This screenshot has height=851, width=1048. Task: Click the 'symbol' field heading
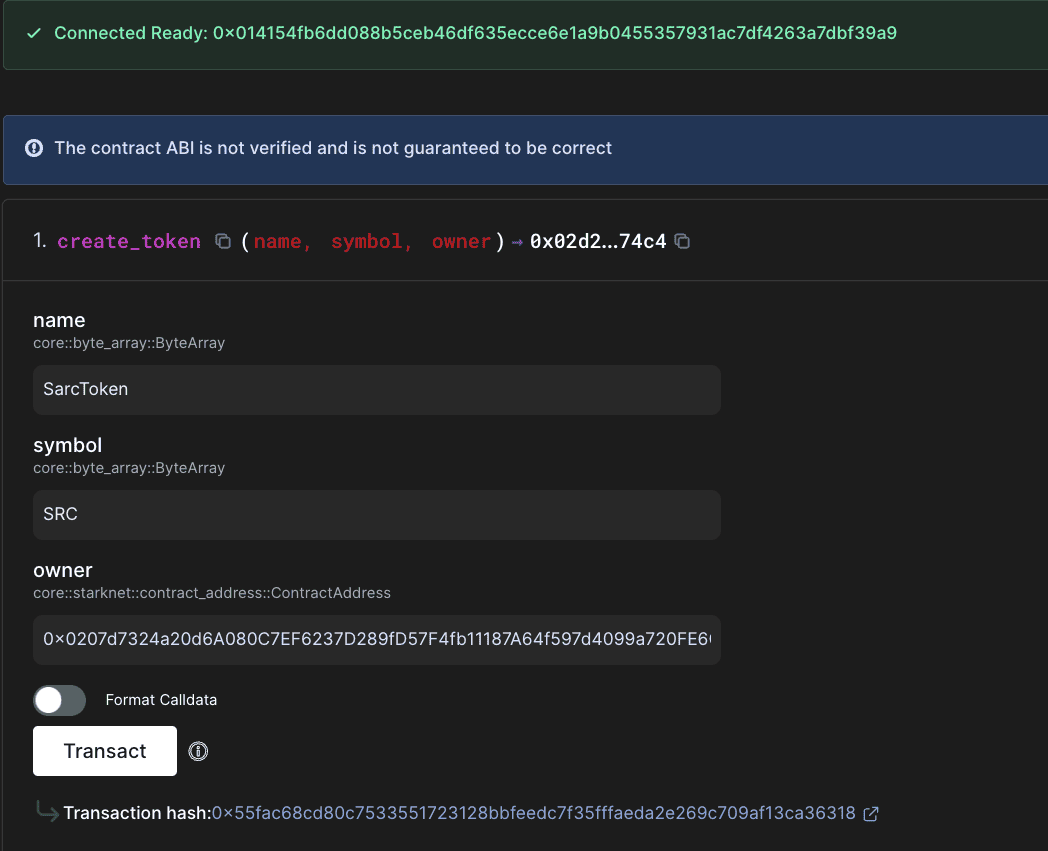pos(68,445)
